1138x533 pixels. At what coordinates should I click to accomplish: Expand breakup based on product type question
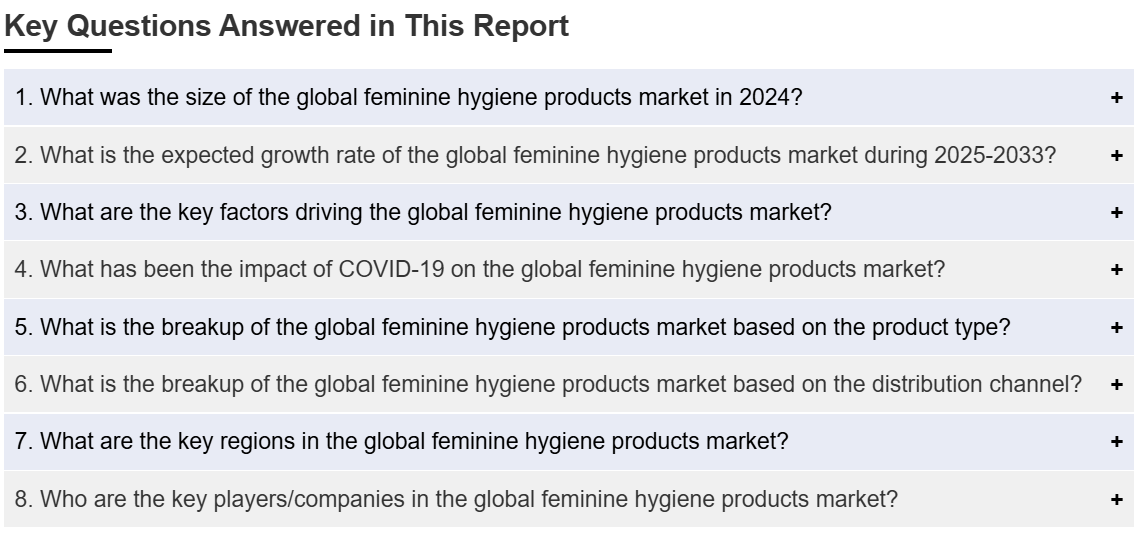568,327
